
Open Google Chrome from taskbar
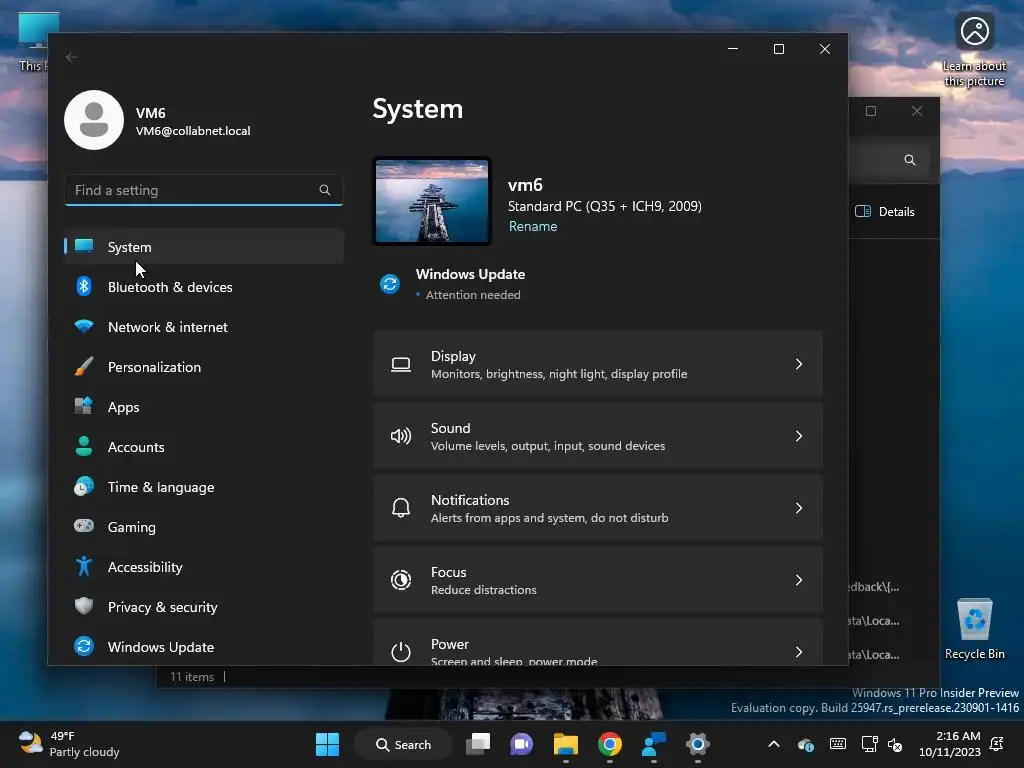click(x=610, y=744)
